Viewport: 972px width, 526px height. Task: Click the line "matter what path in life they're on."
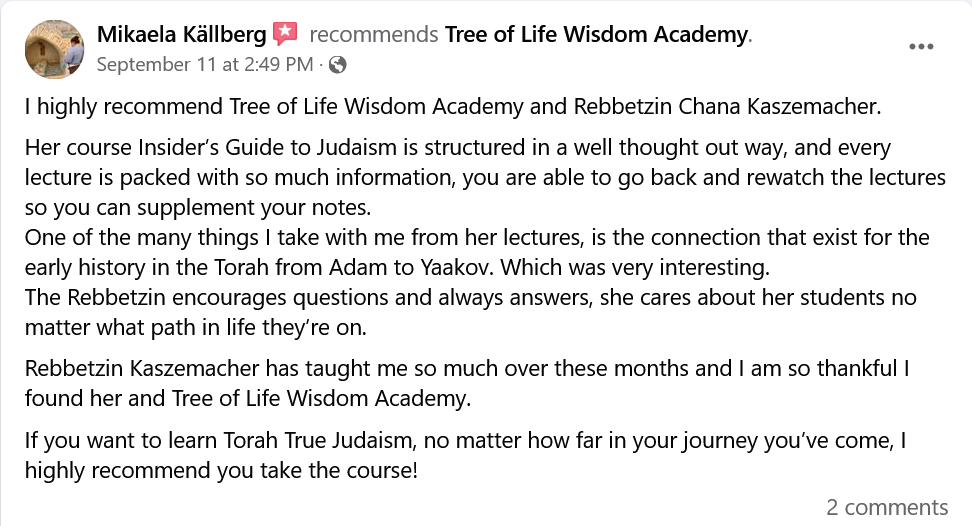(x=196, y=327)
